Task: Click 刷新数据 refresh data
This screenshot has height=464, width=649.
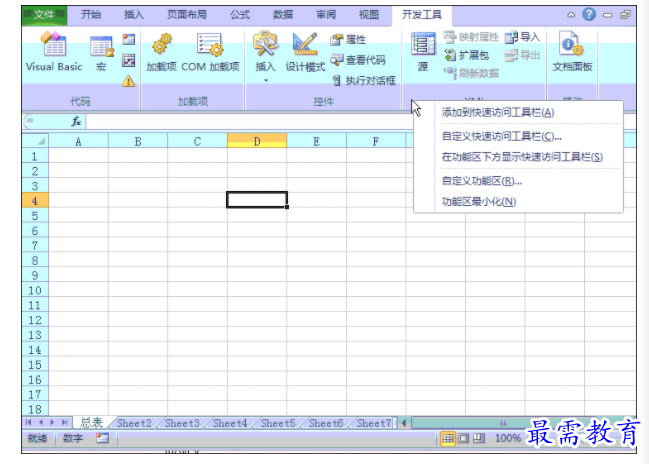Action: click(471, 73)
